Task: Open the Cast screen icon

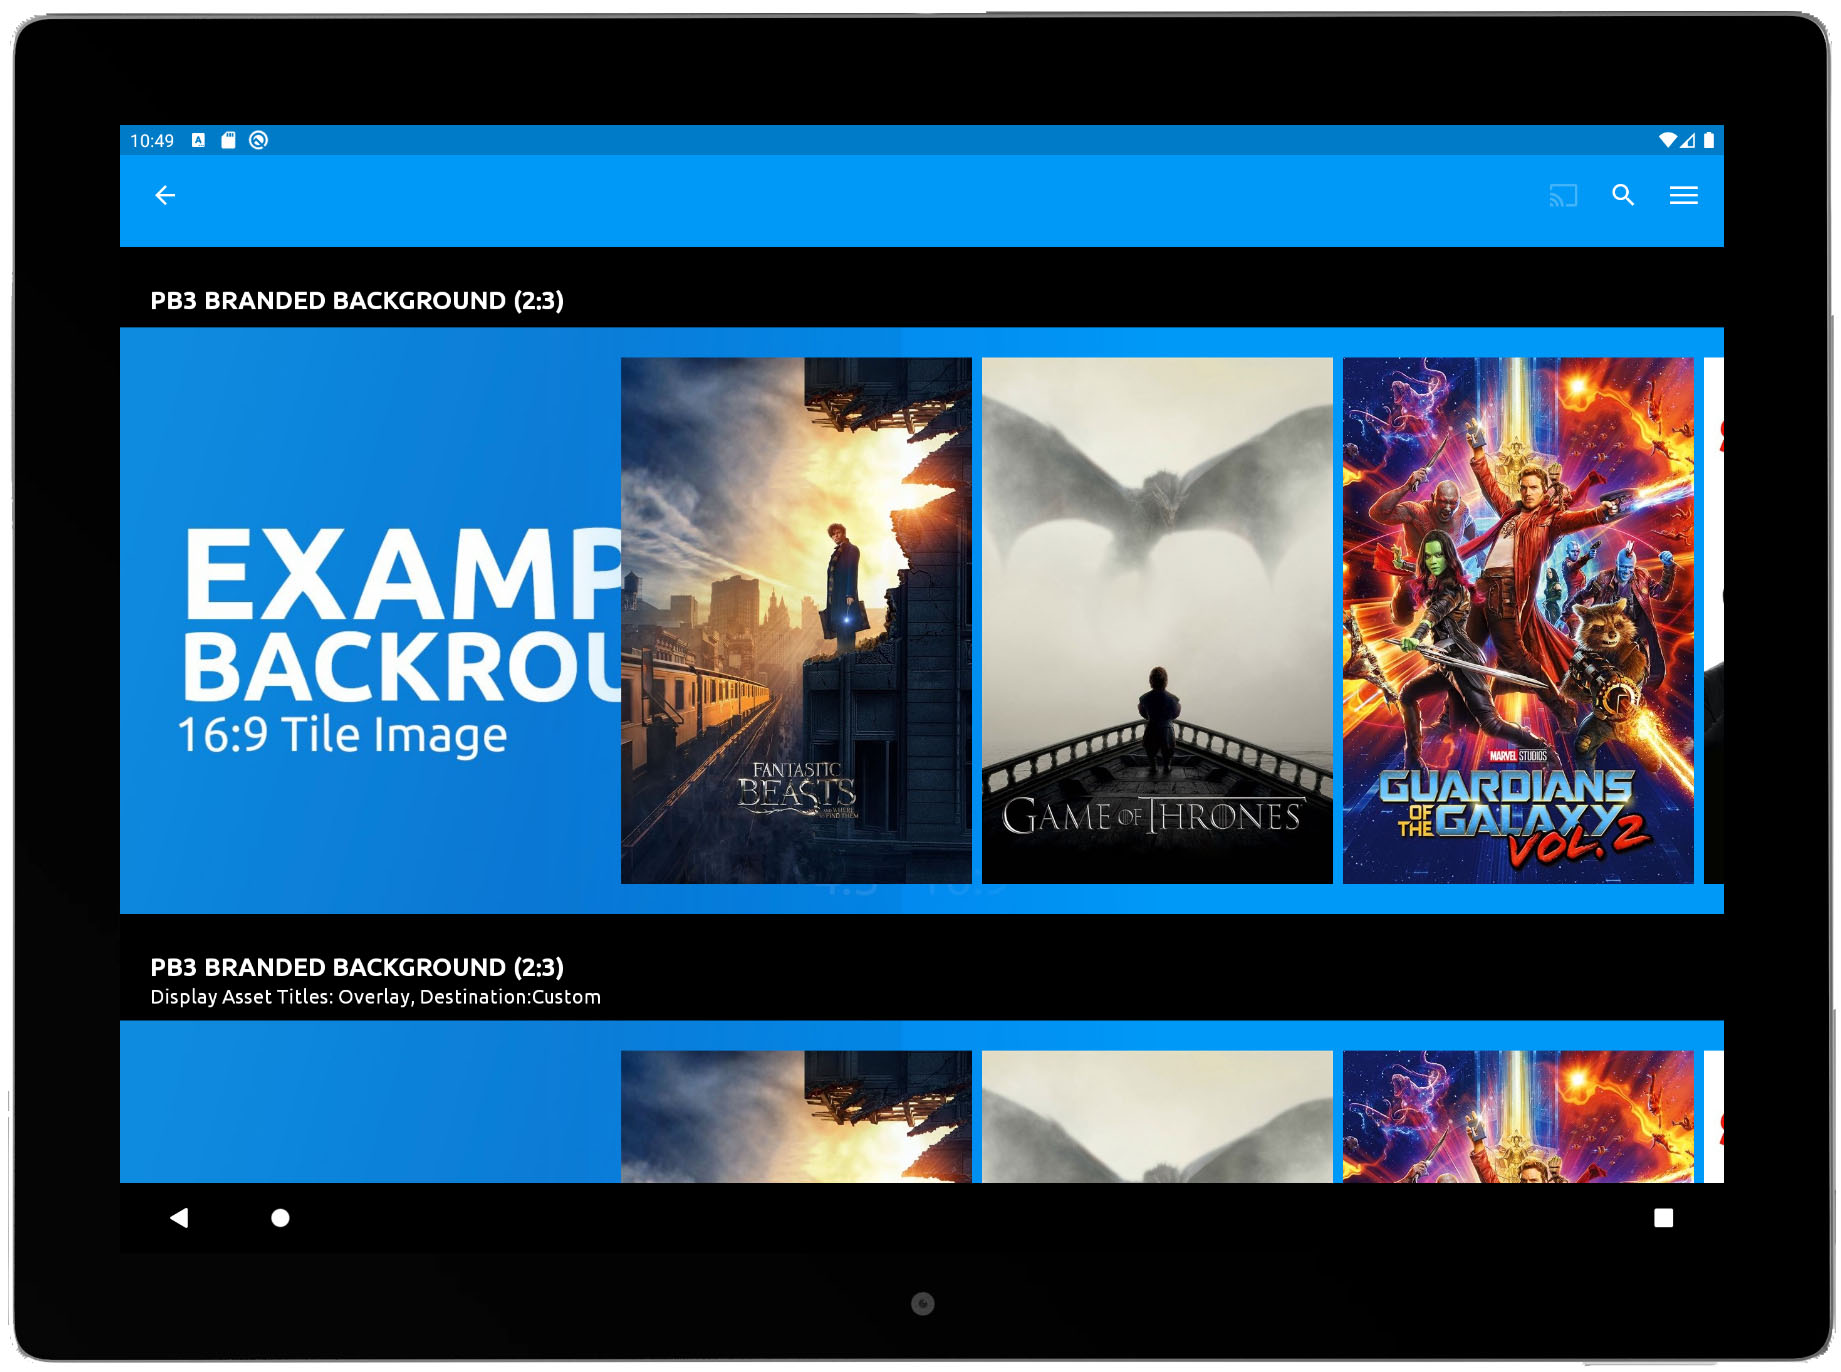Action: point(1563,196)
